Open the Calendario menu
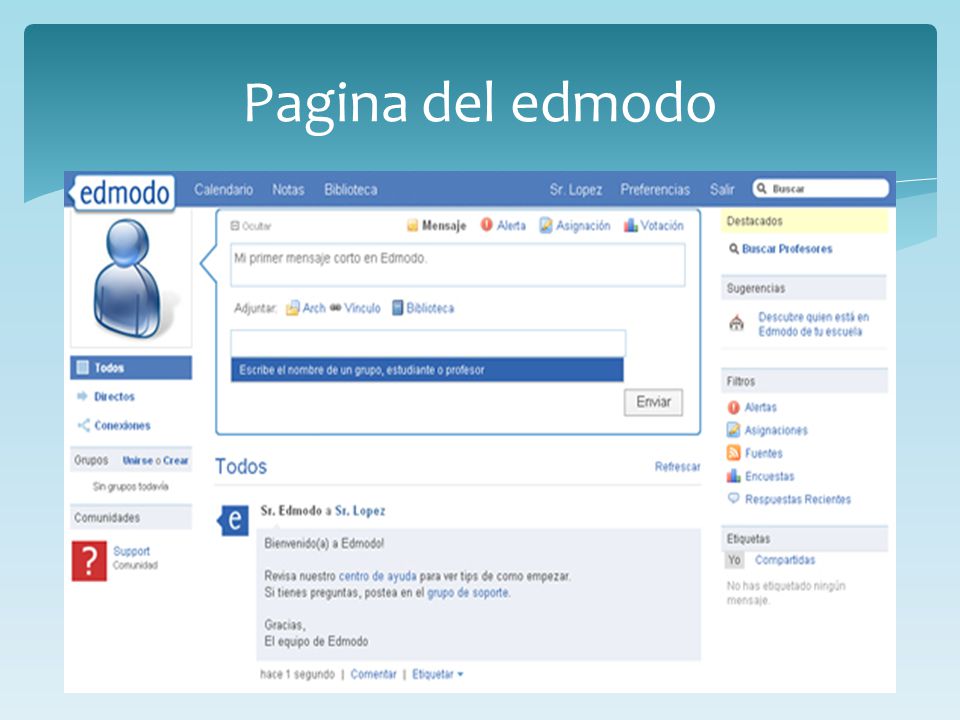Image resolution: width=960 pixels, height=720 pixels. pos(223,190)
